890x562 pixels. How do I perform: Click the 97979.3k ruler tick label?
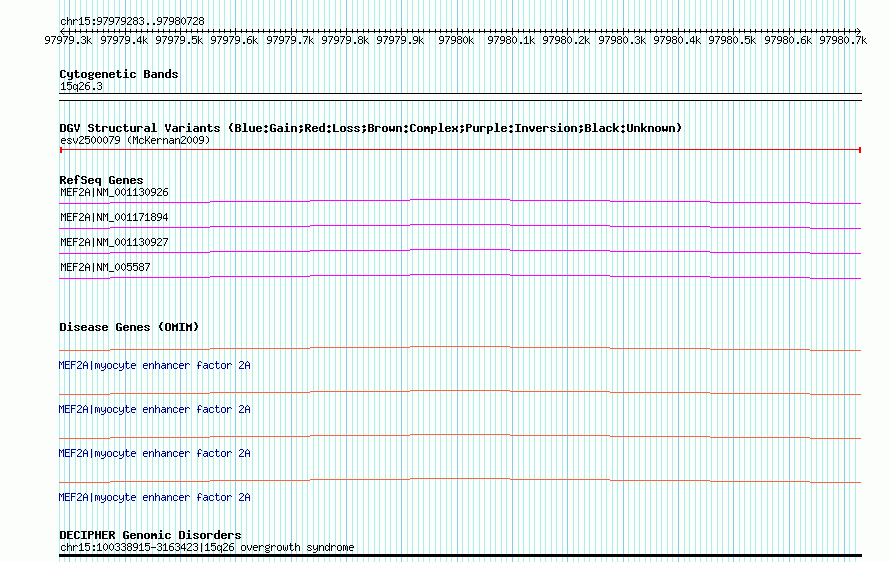click(68, 40)
